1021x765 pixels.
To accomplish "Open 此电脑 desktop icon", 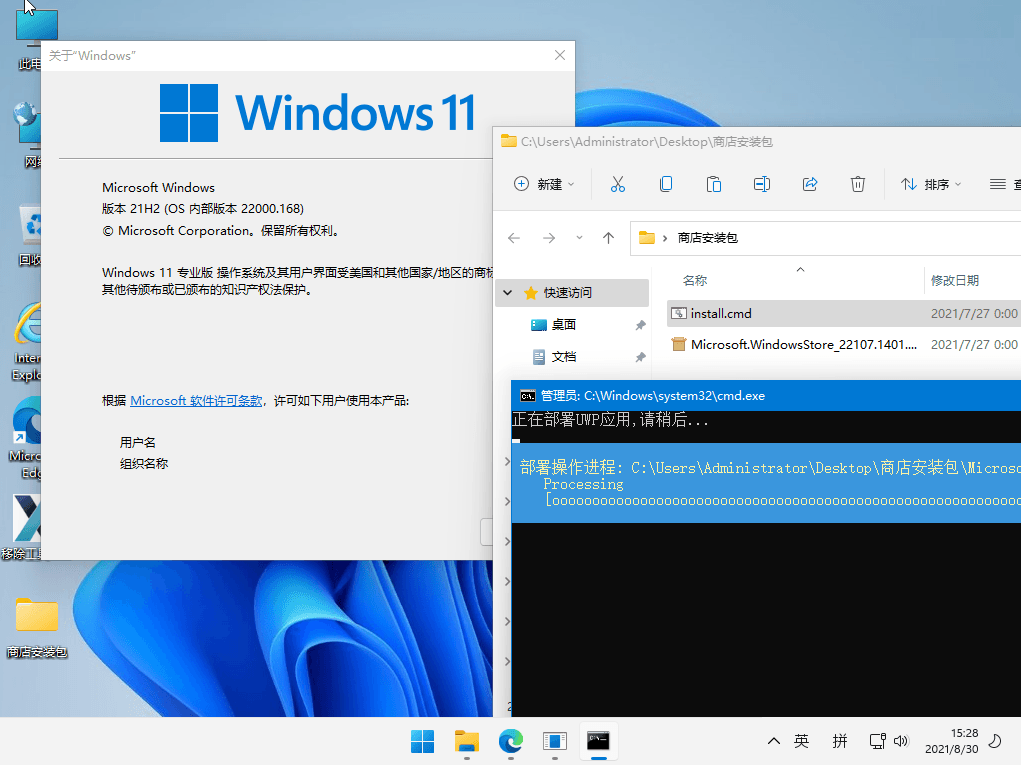I will pyautogui.click(x=29, y=39).
